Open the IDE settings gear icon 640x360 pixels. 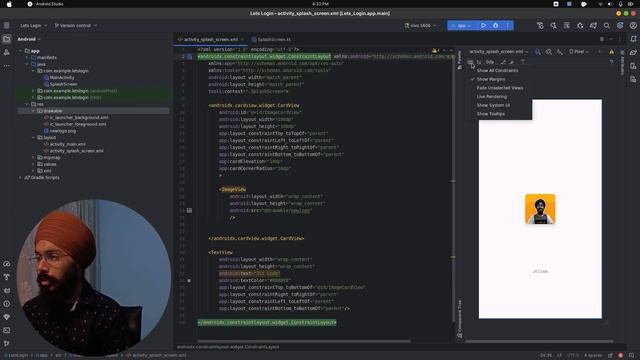pyautogui.click(x=620, y=25)
